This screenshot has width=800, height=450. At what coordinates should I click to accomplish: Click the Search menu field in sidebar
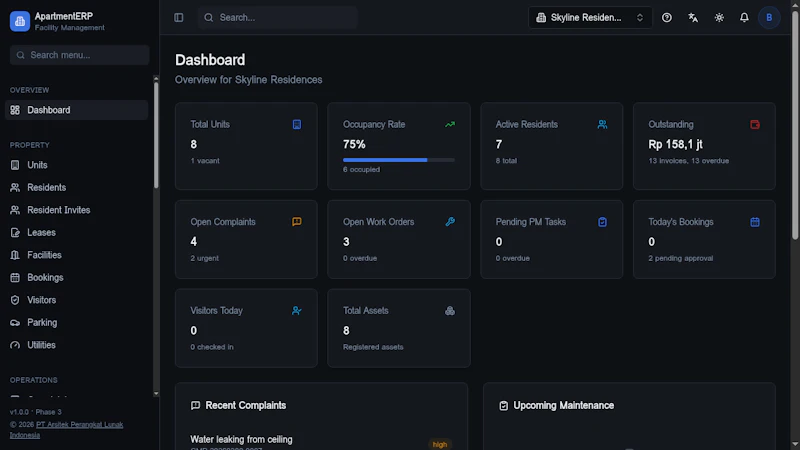(80, 55)
